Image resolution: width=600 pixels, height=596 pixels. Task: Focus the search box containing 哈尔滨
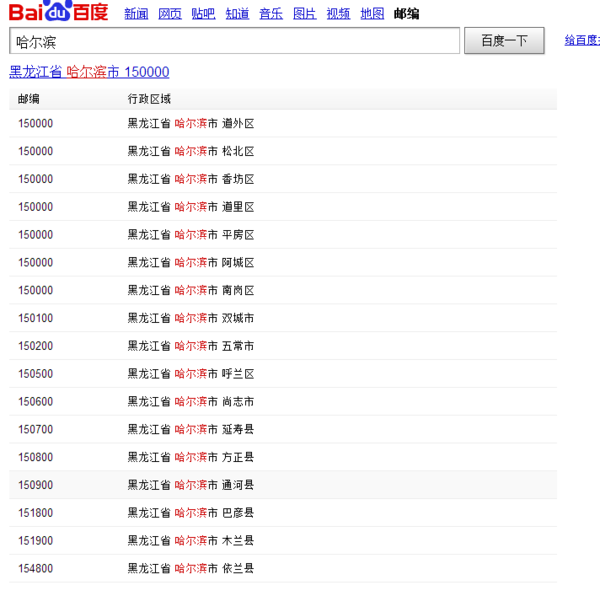(x=235, y=41)
